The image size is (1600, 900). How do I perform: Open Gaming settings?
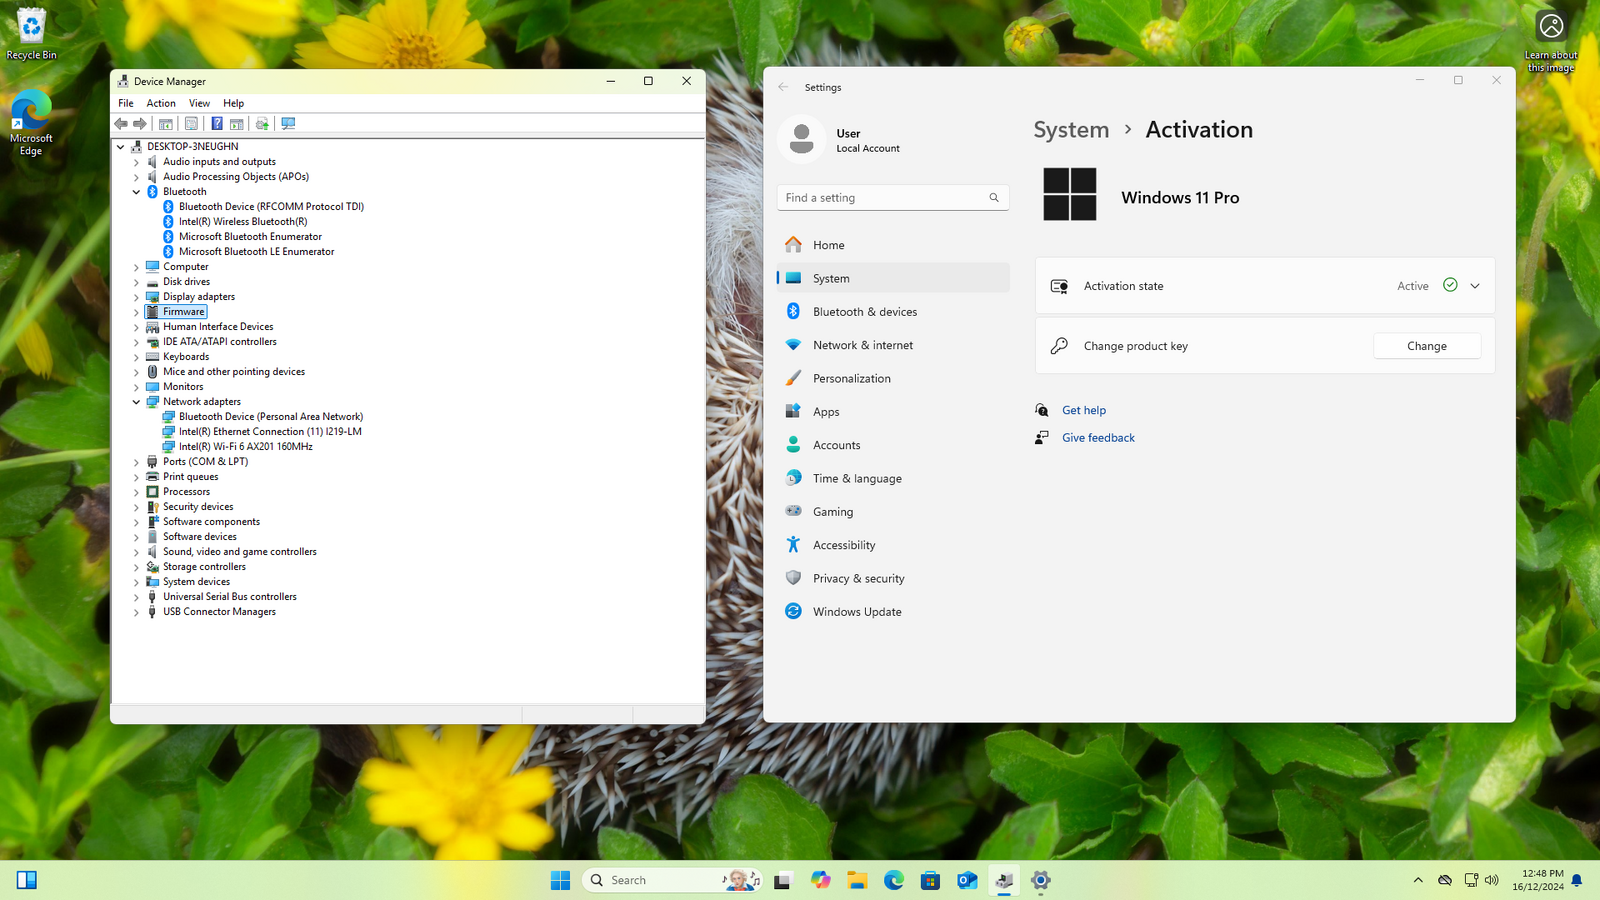click(x=893, y=512)
